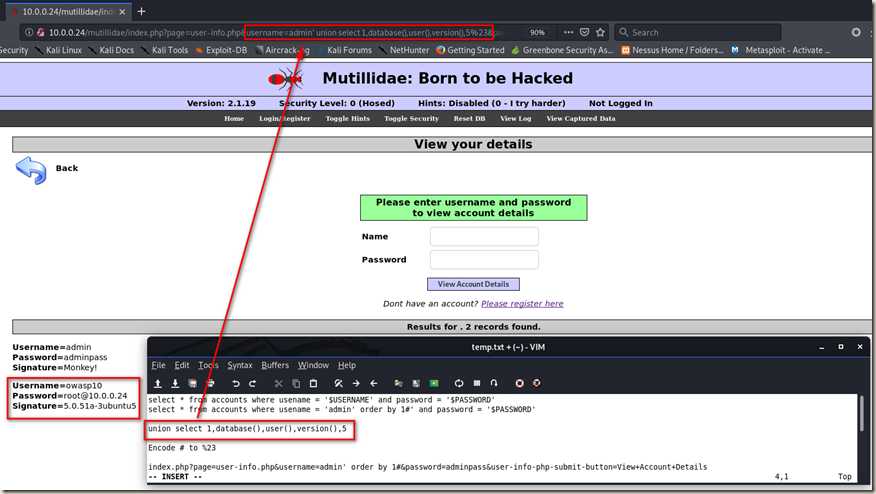This screenshot has width=876, height=494.
Task: Open the Exploit-DB bookmark
Action: click(x=221, y=50)
